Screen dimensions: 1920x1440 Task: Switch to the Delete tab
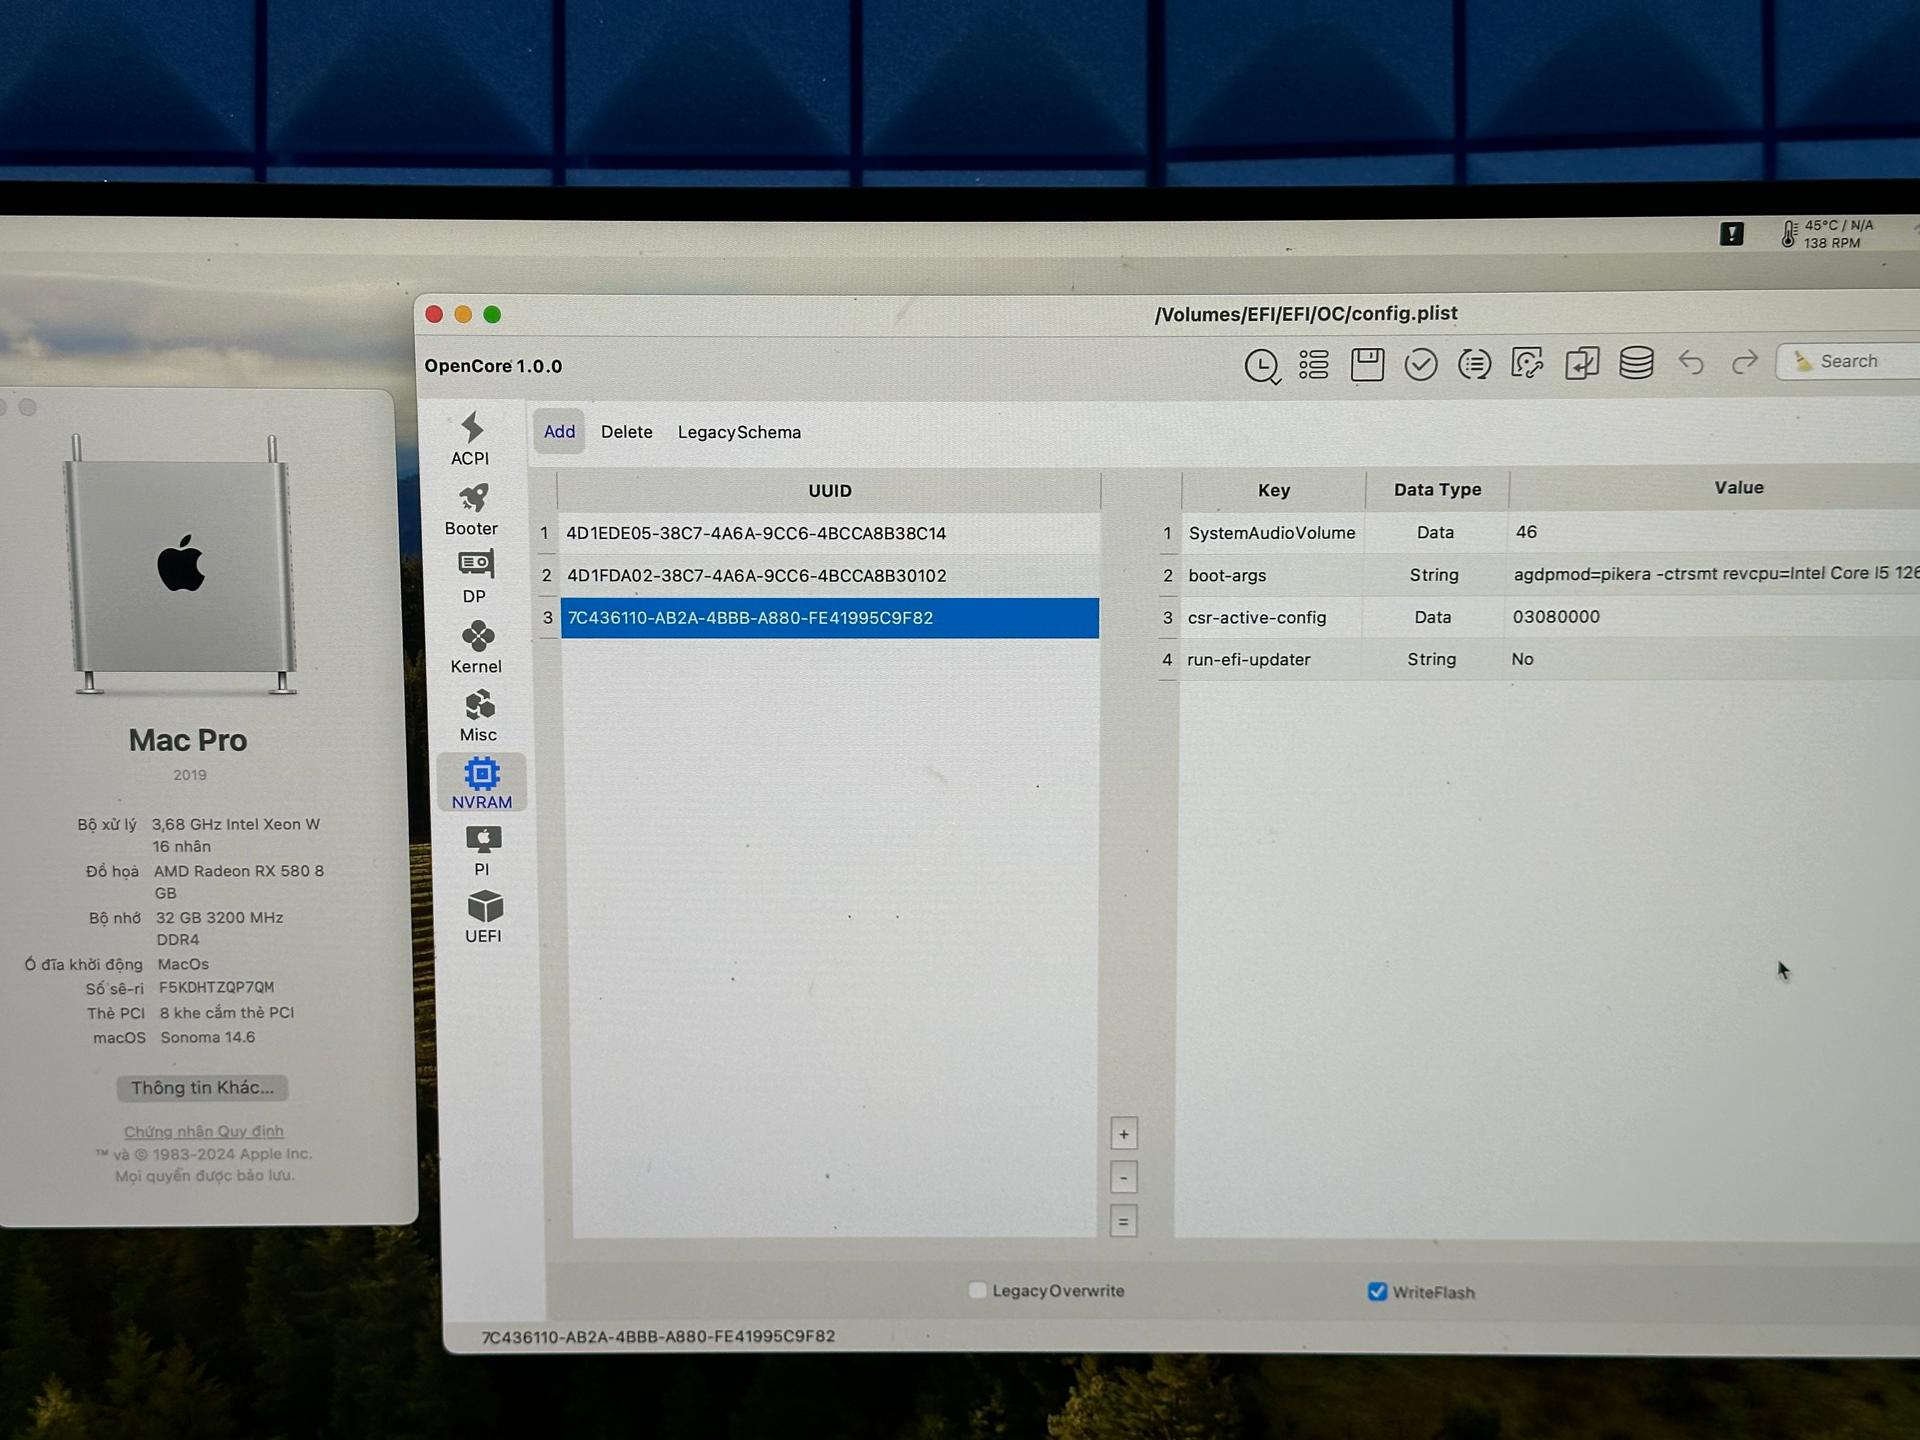(627, 432)
